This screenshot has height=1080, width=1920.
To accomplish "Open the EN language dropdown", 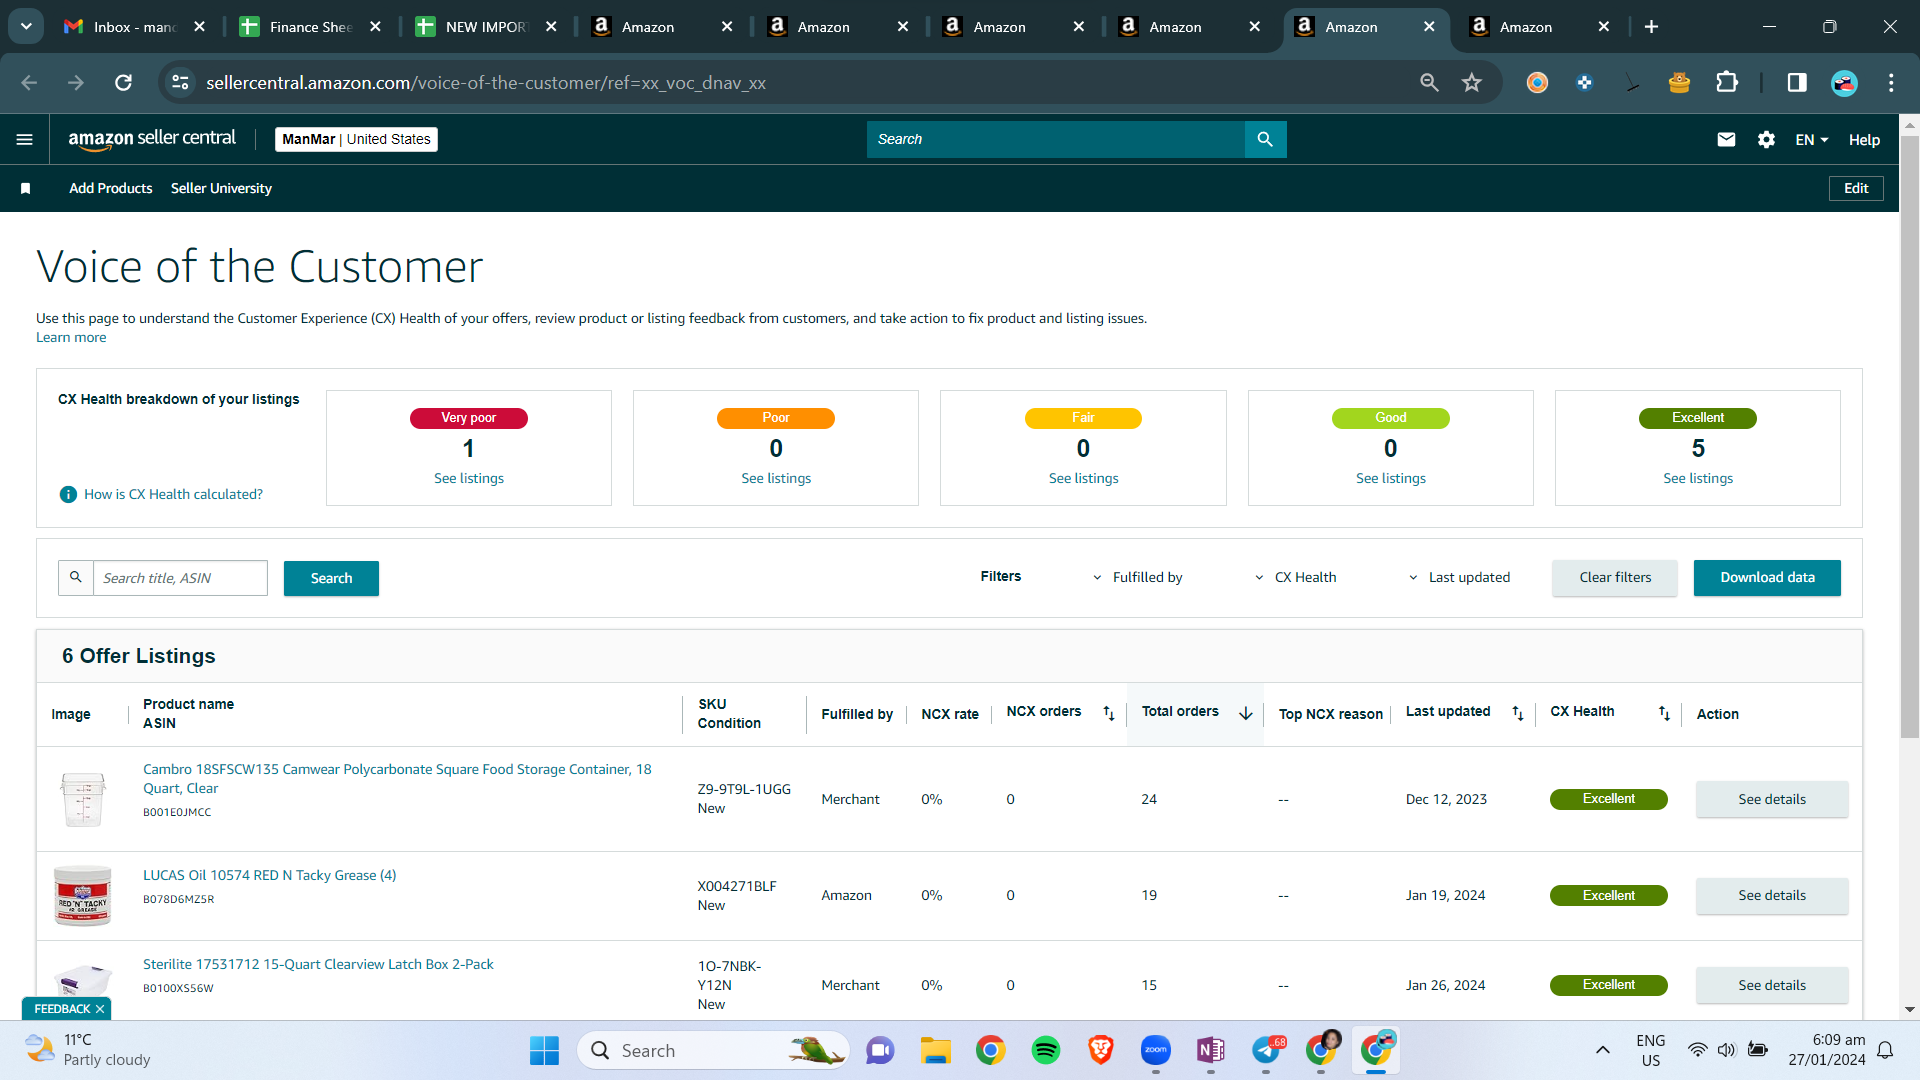I will click(1811, 140).
